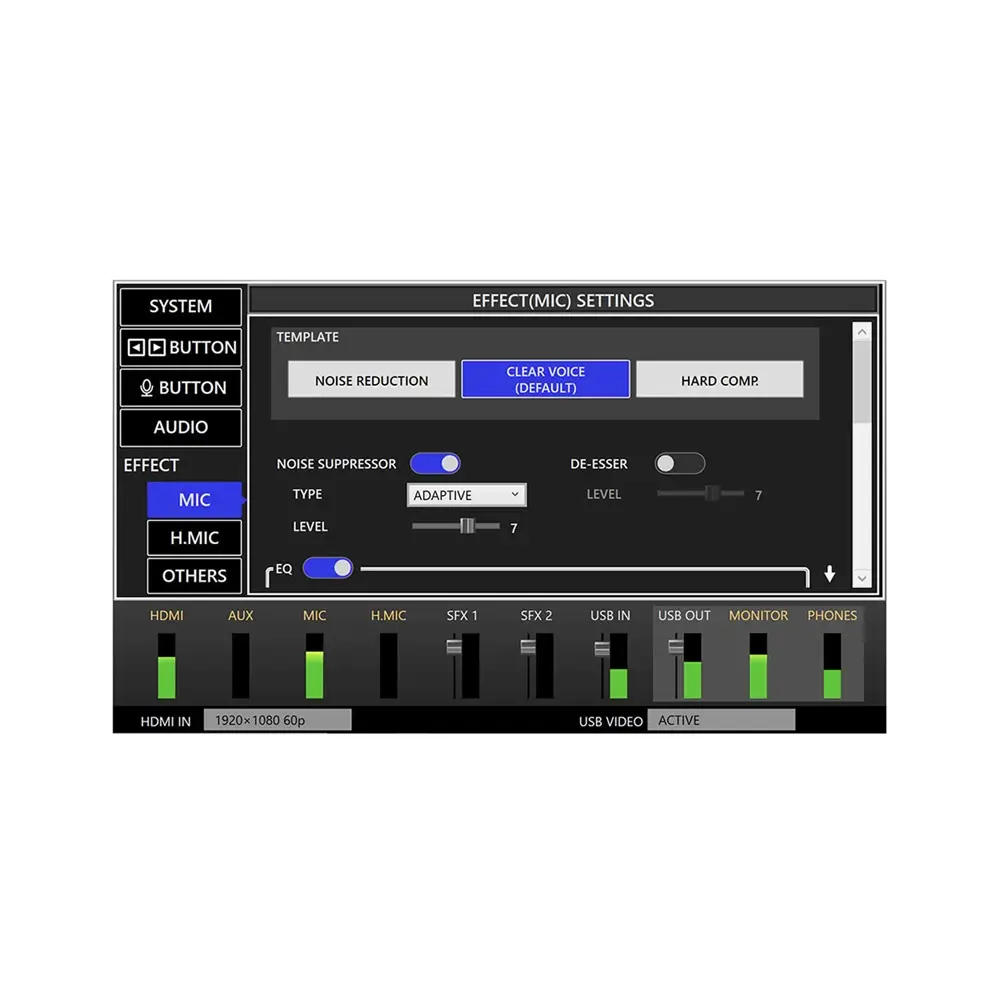Screen dimensions: 1000x1000
Task: Disable the NOISE SUPPRESSOR toggle
Action: (x=435, y=464)
